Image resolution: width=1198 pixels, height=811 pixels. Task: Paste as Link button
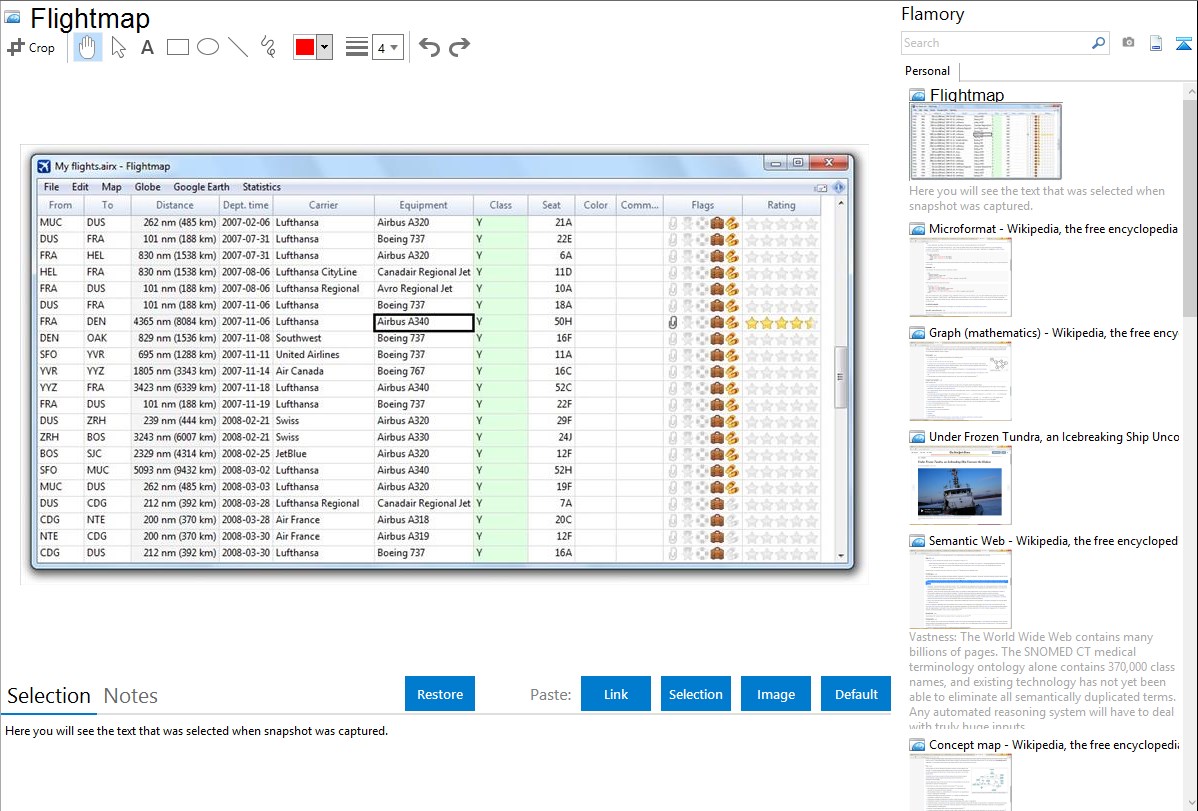pyautogui.click(x=616, y=694)
